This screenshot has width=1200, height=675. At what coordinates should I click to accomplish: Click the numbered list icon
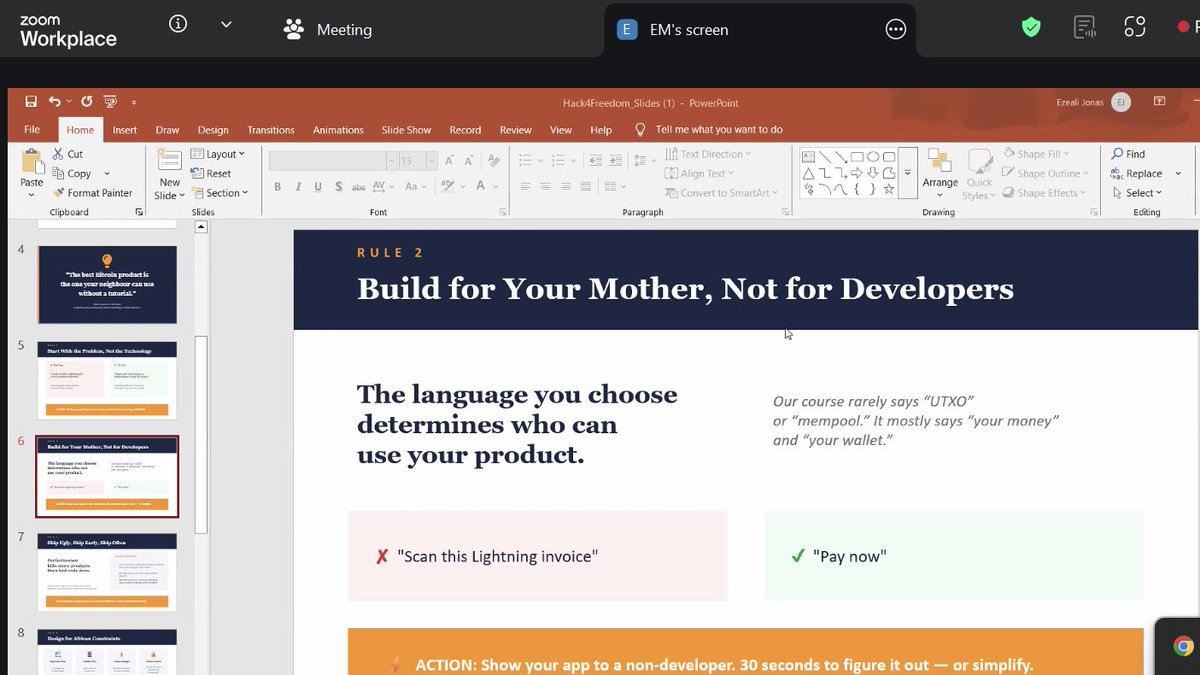coord(559,160)
